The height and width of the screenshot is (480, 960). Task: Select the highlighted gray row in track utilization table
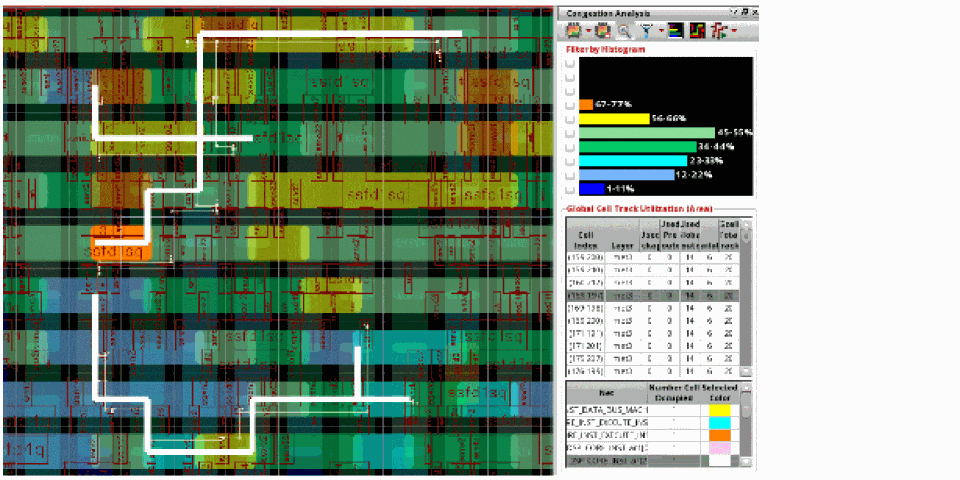(x=653, y=296)
